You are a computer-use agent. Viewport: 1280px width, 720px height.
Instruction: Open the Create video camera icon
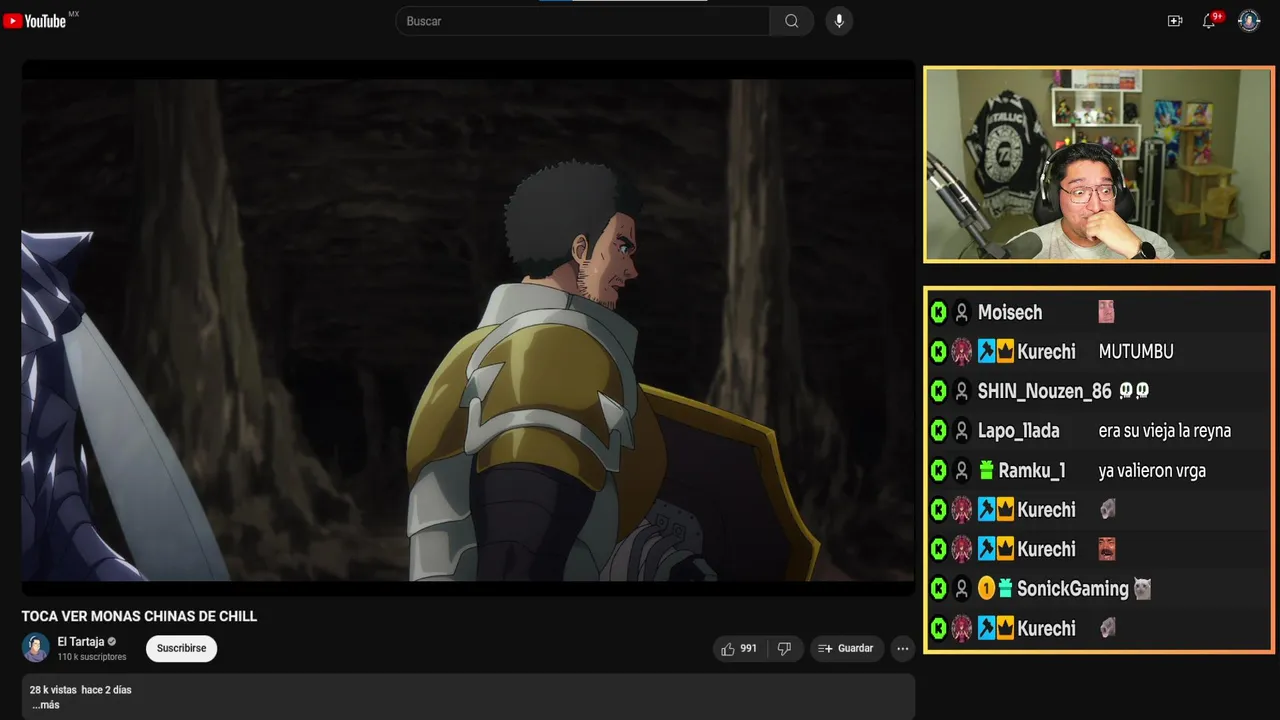click(1175, 21)
